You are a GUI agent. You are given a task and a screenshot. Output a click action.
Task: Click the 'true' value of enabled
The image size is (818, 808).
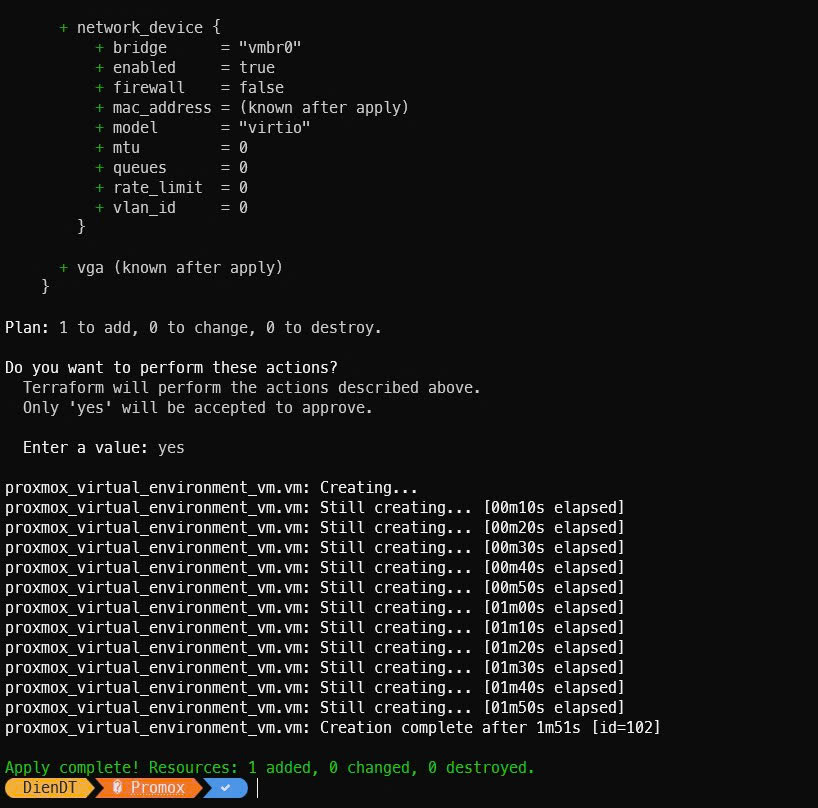[257, 67]
